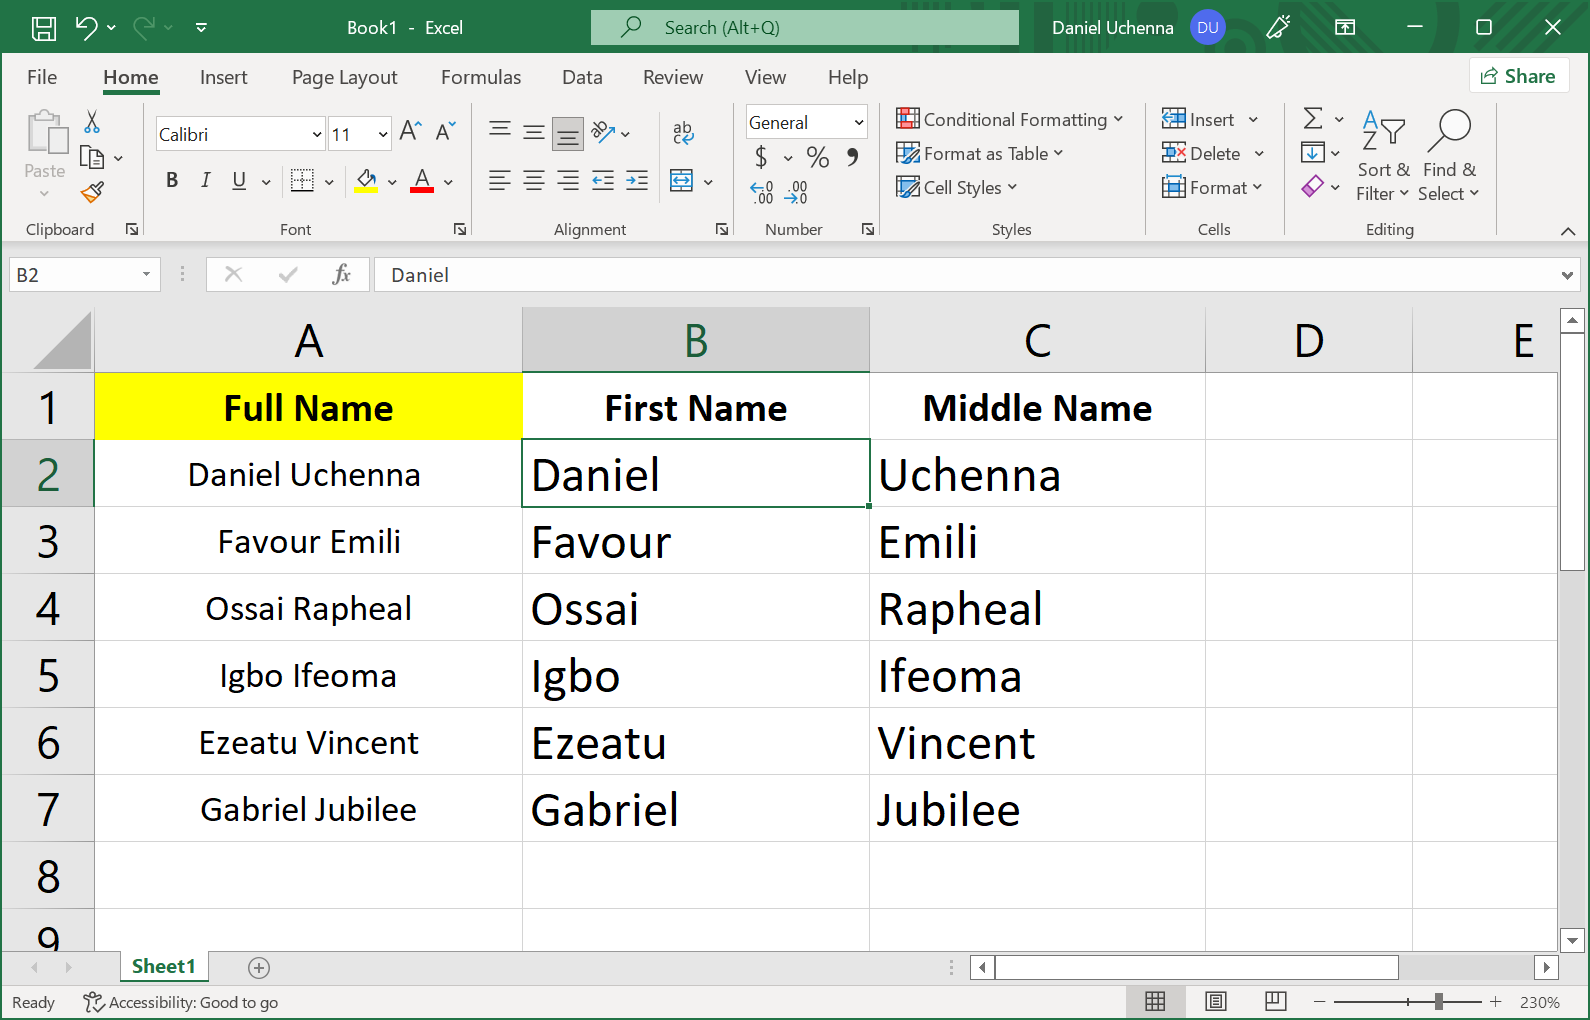Click the Wrap Text icon
This screenshot has width=1590, height=1020.
coord(683,132)
